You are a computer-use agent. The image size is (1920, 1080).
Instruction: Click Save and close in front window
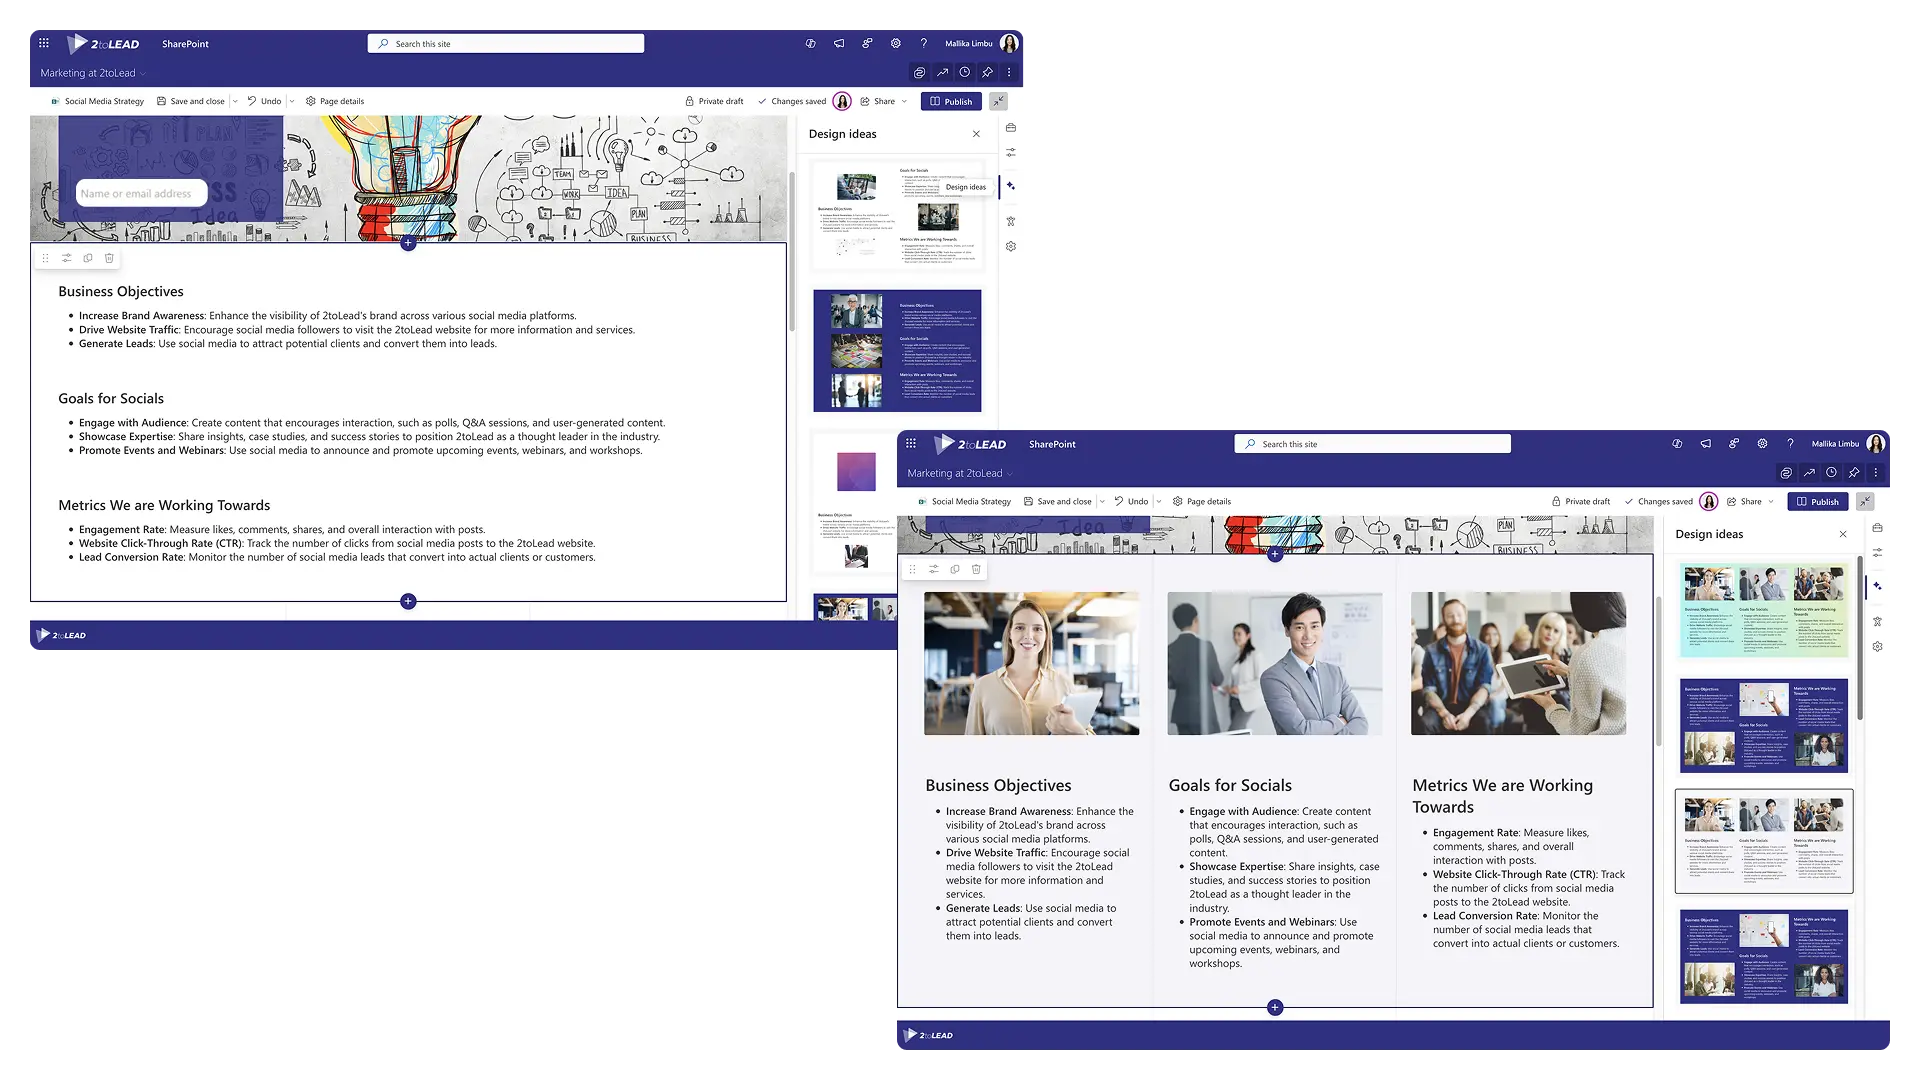(x=1058, y=501)
